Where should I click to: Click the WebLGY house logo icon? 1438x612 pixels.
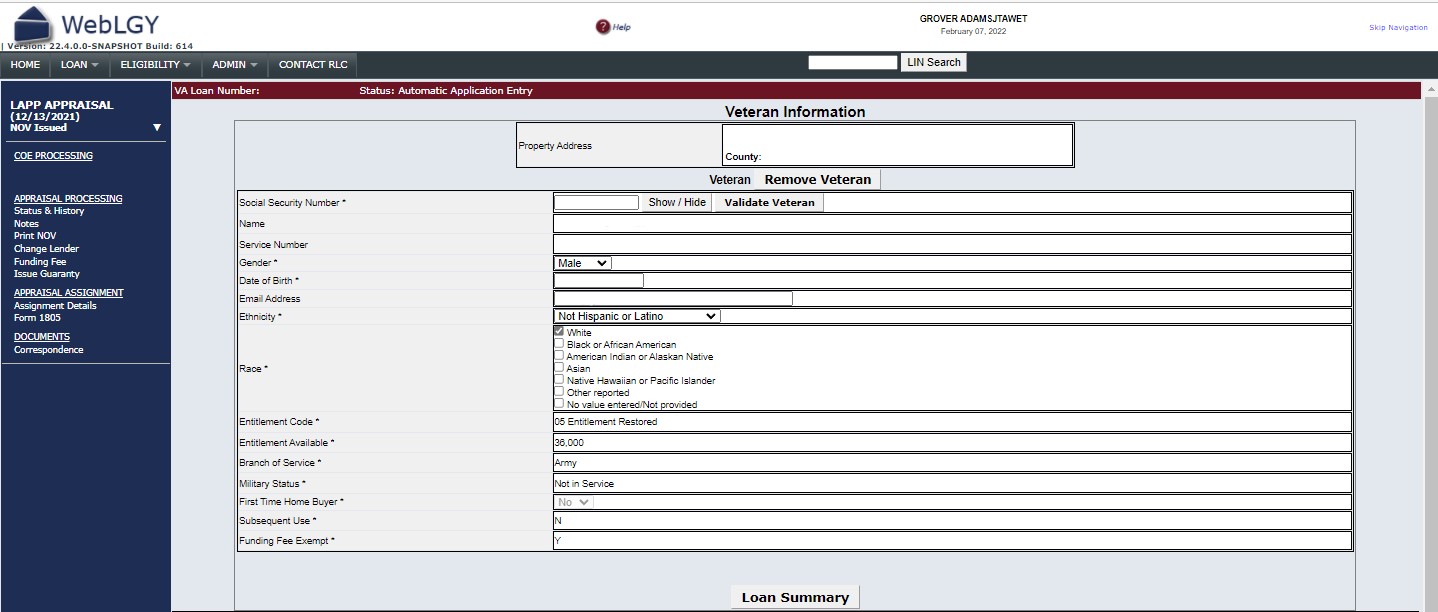pyautogui.click(x=32, y=24)
